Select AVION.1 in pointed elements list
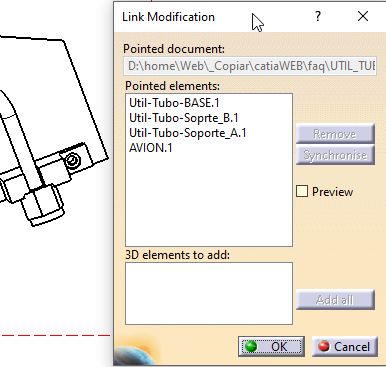Viewport: 386px width, 367px height. (x=151, y=148)
